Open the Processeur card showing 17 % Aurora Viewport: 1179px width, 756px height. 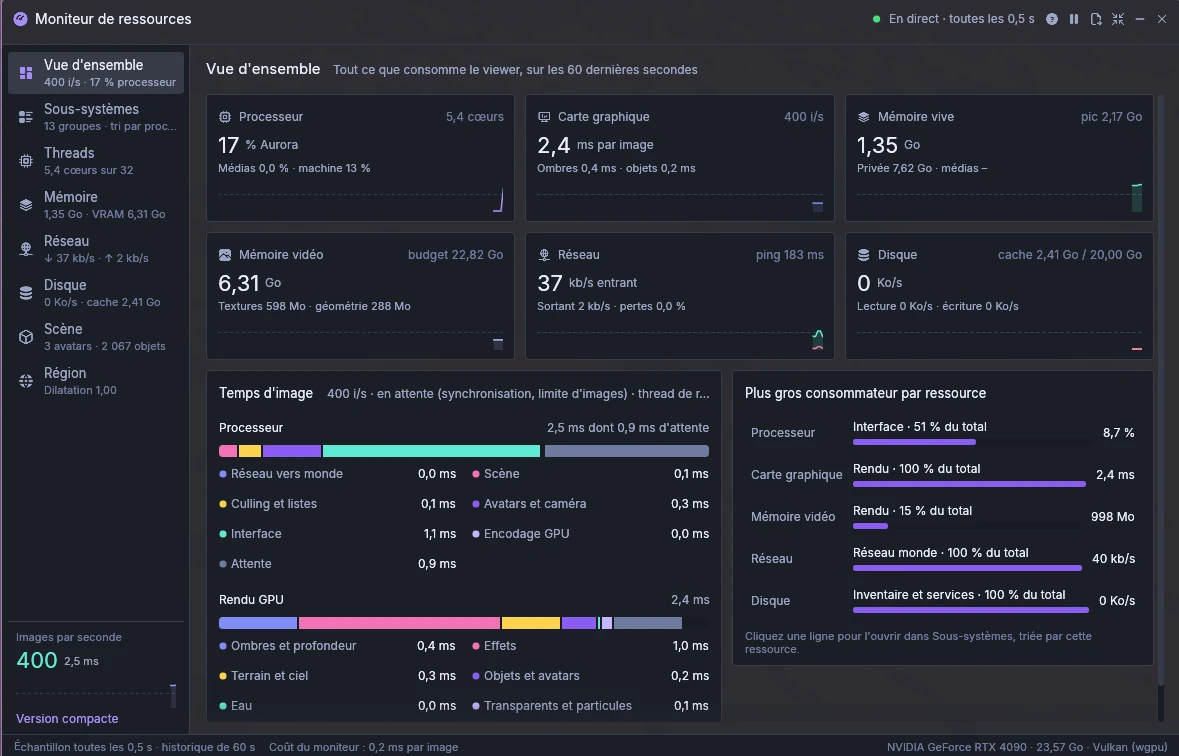tap(360, 158)
